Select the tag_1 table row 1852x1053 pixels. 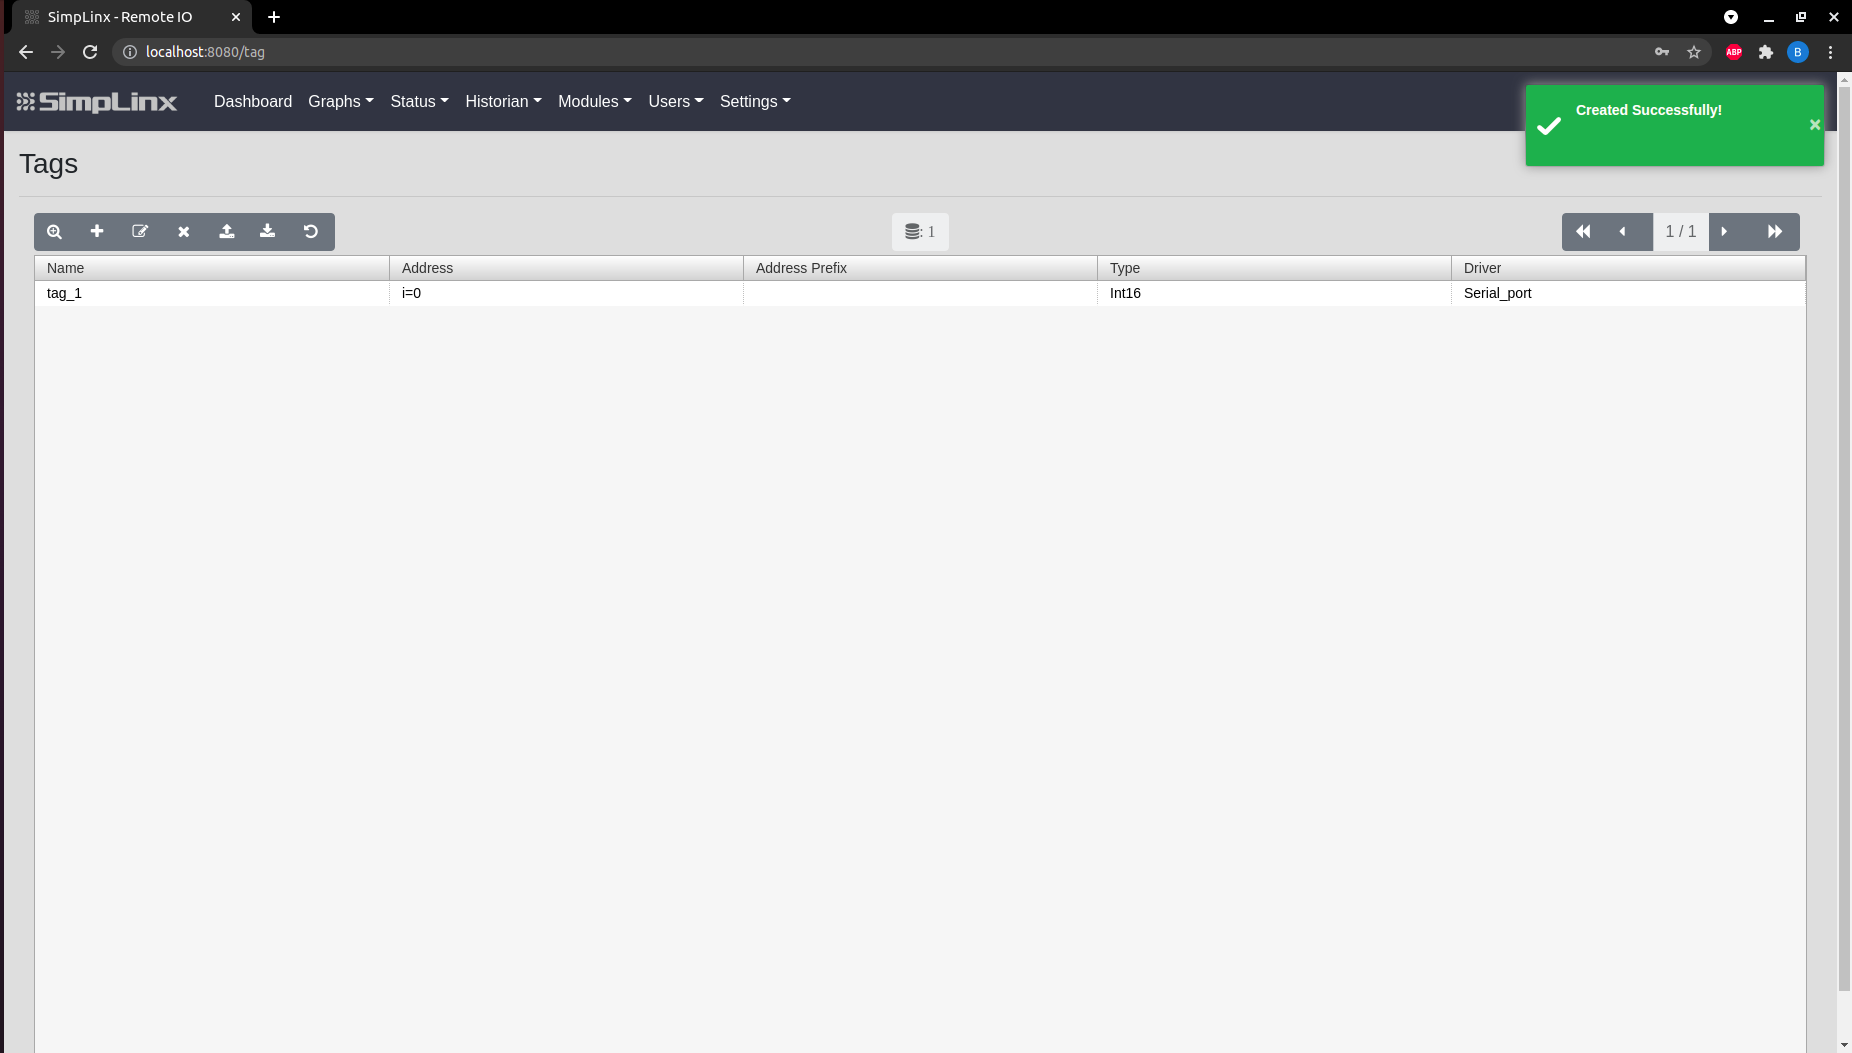coord(212,293)
